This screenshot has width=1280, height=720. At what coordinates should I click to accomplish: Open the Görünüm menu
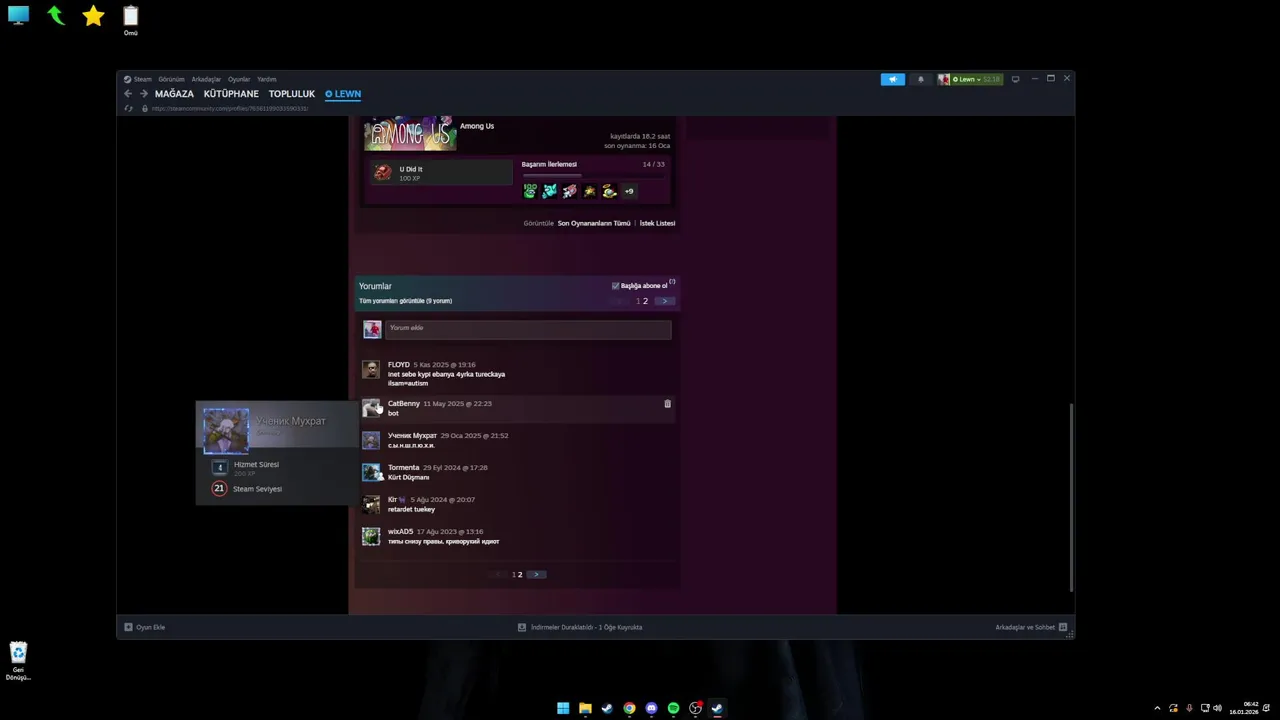(171, 79)
